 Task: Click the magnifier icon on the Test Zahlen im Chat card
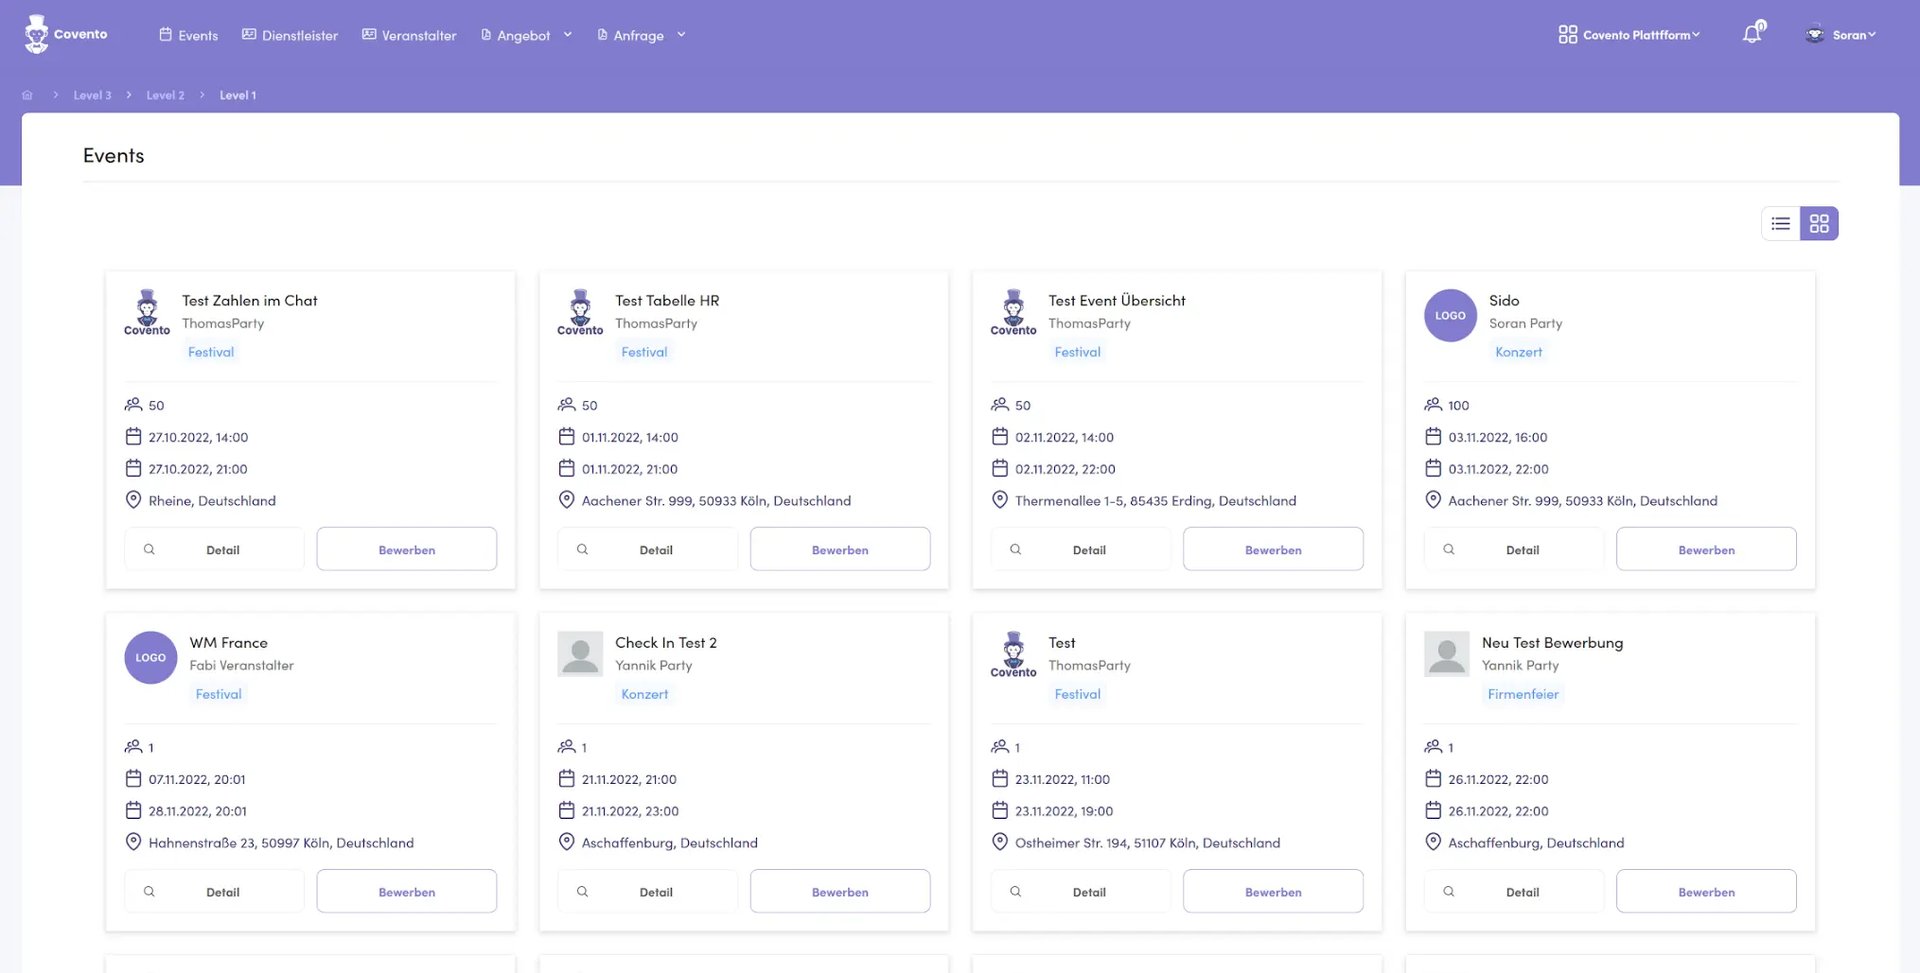click(149, 549)
